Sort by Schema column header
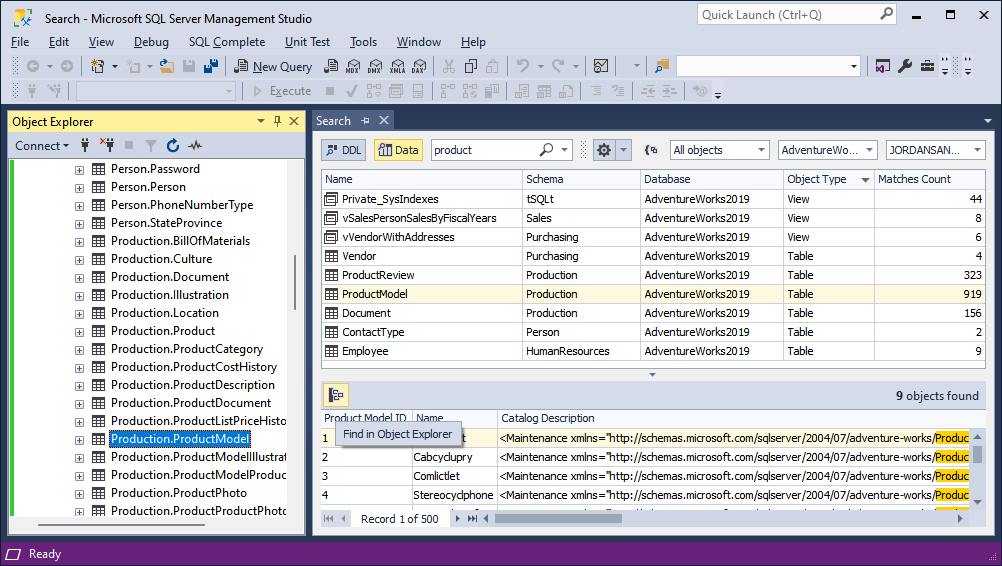 click(x=581, y=180)
